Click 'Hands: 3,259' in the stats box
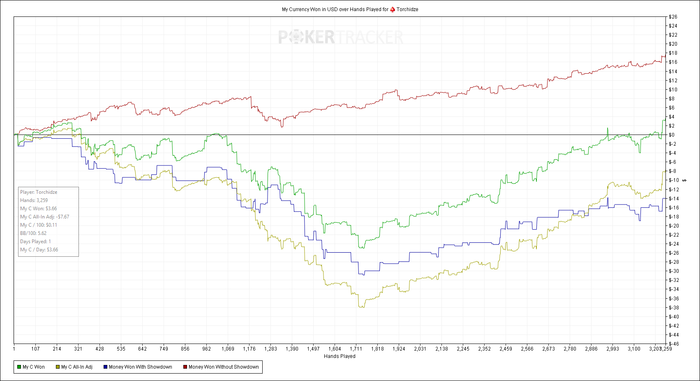 (x=33, y=200)
